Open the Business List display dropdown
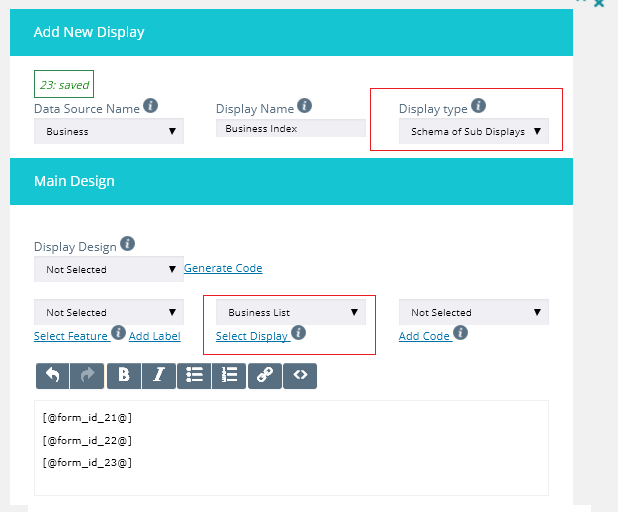 (x=291, y=312)
